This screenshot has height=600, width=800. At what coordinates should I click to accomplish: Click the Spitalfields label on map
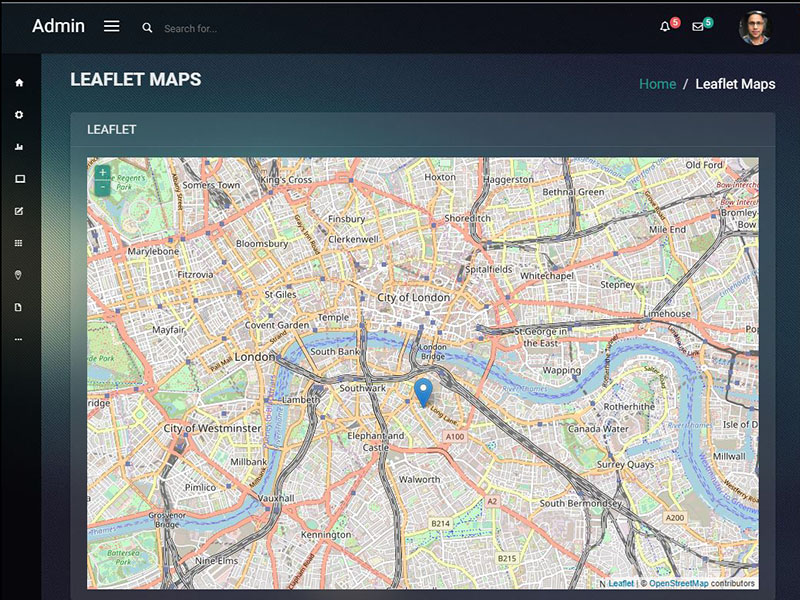coord(489,269)
